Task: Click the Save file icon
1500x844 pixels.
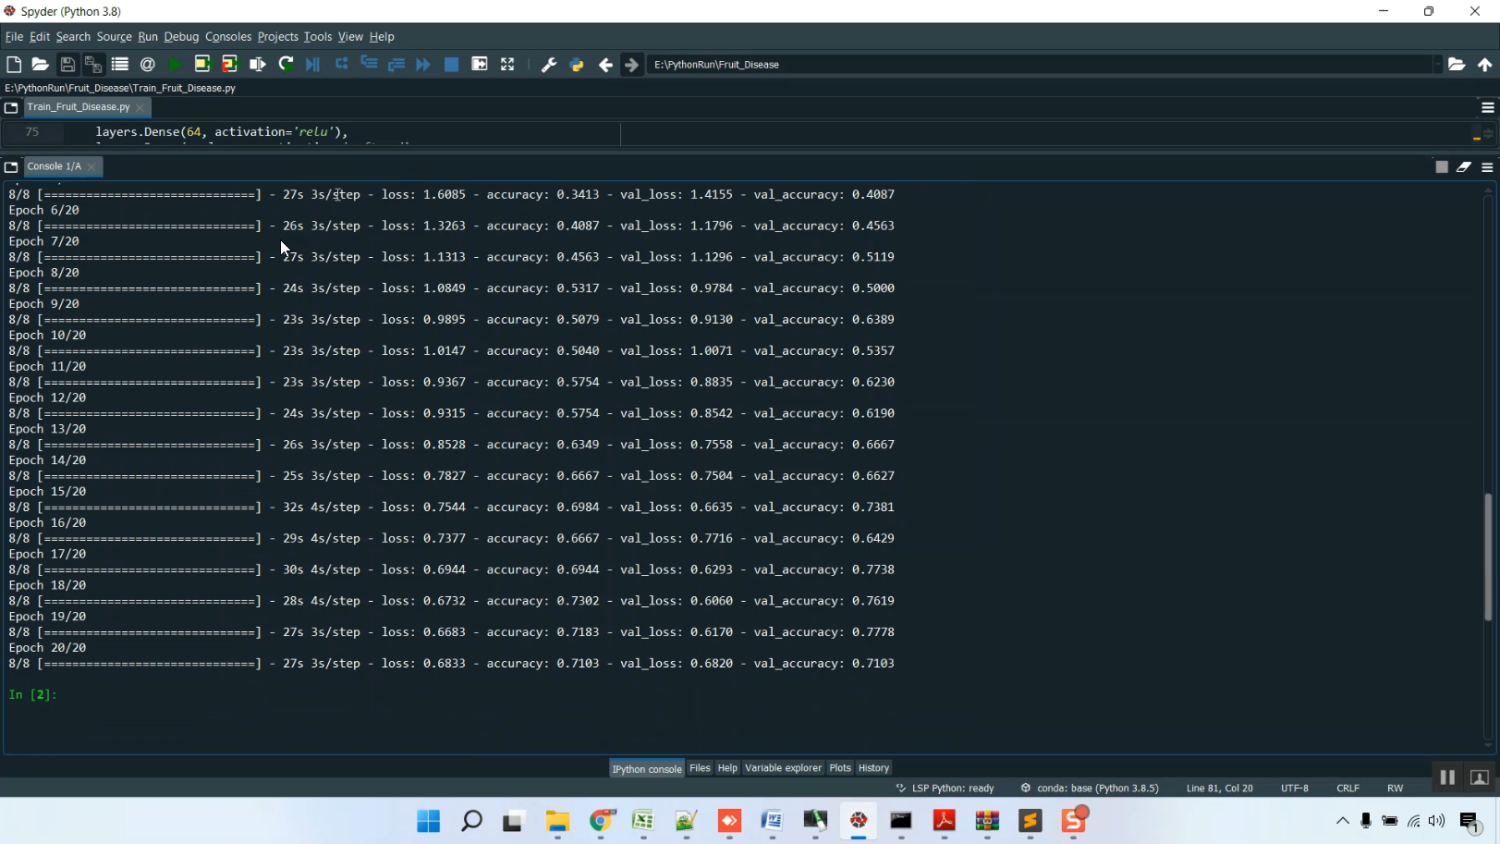Action: [67, 65]
